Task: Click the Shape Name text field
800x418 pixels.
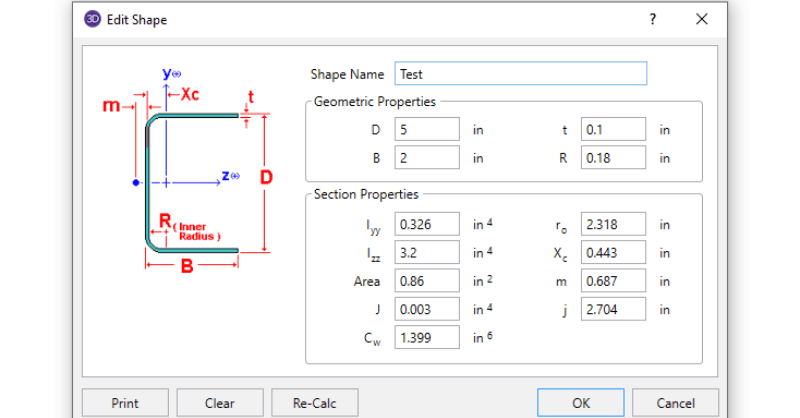Action: click(520, 74)
